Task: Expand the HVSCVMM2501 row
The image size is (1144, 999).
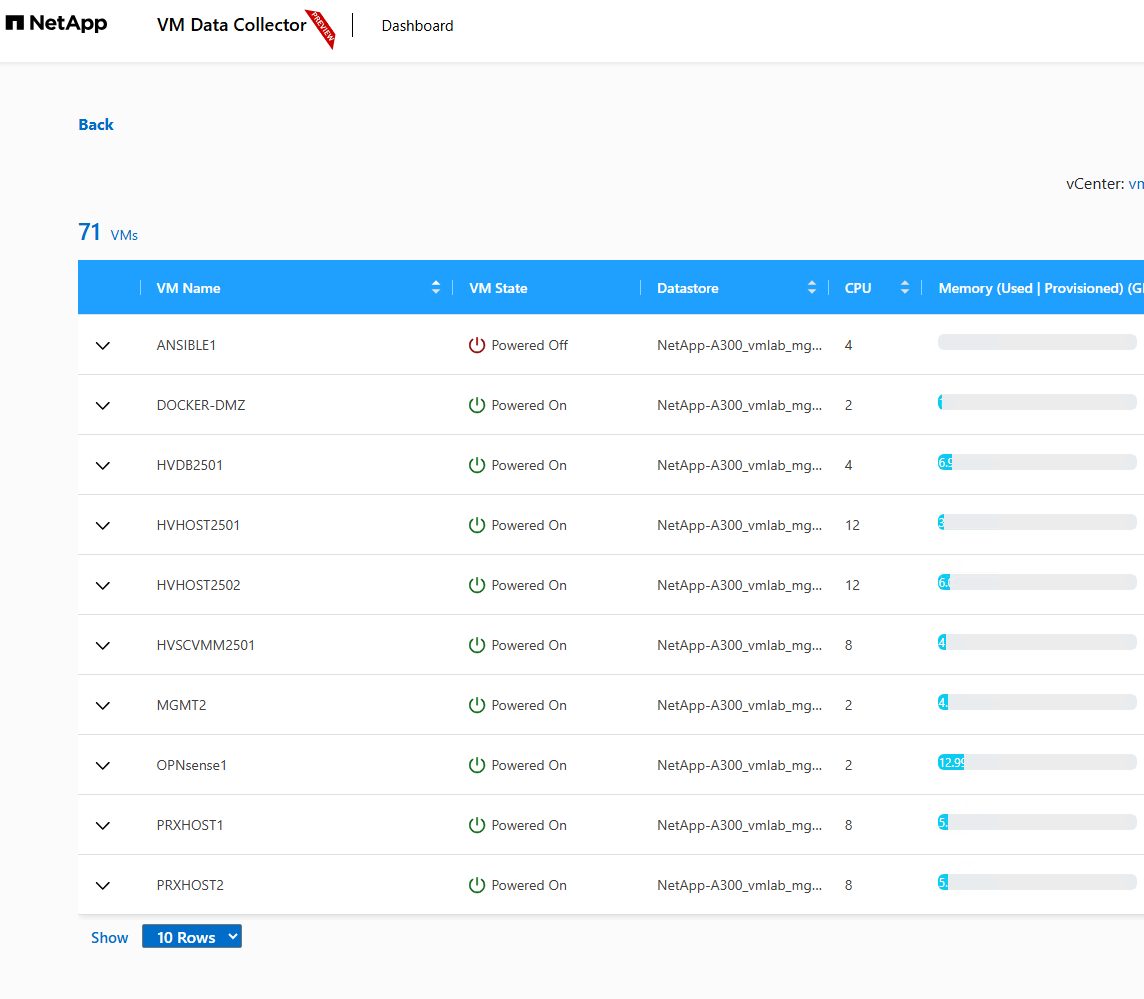Action: (x=103, y=645)
